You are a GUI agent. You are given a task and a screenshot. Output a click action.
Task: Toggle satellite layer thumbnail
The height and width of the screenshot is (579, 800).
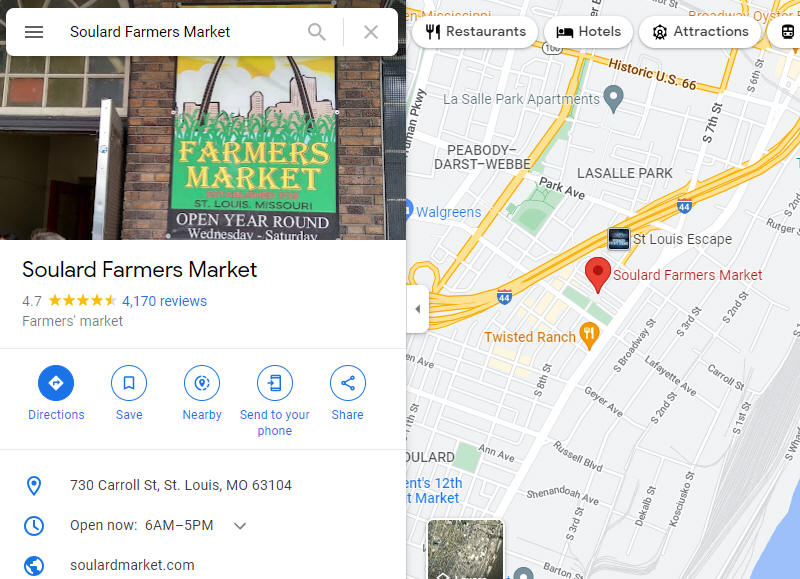point(465,549)
